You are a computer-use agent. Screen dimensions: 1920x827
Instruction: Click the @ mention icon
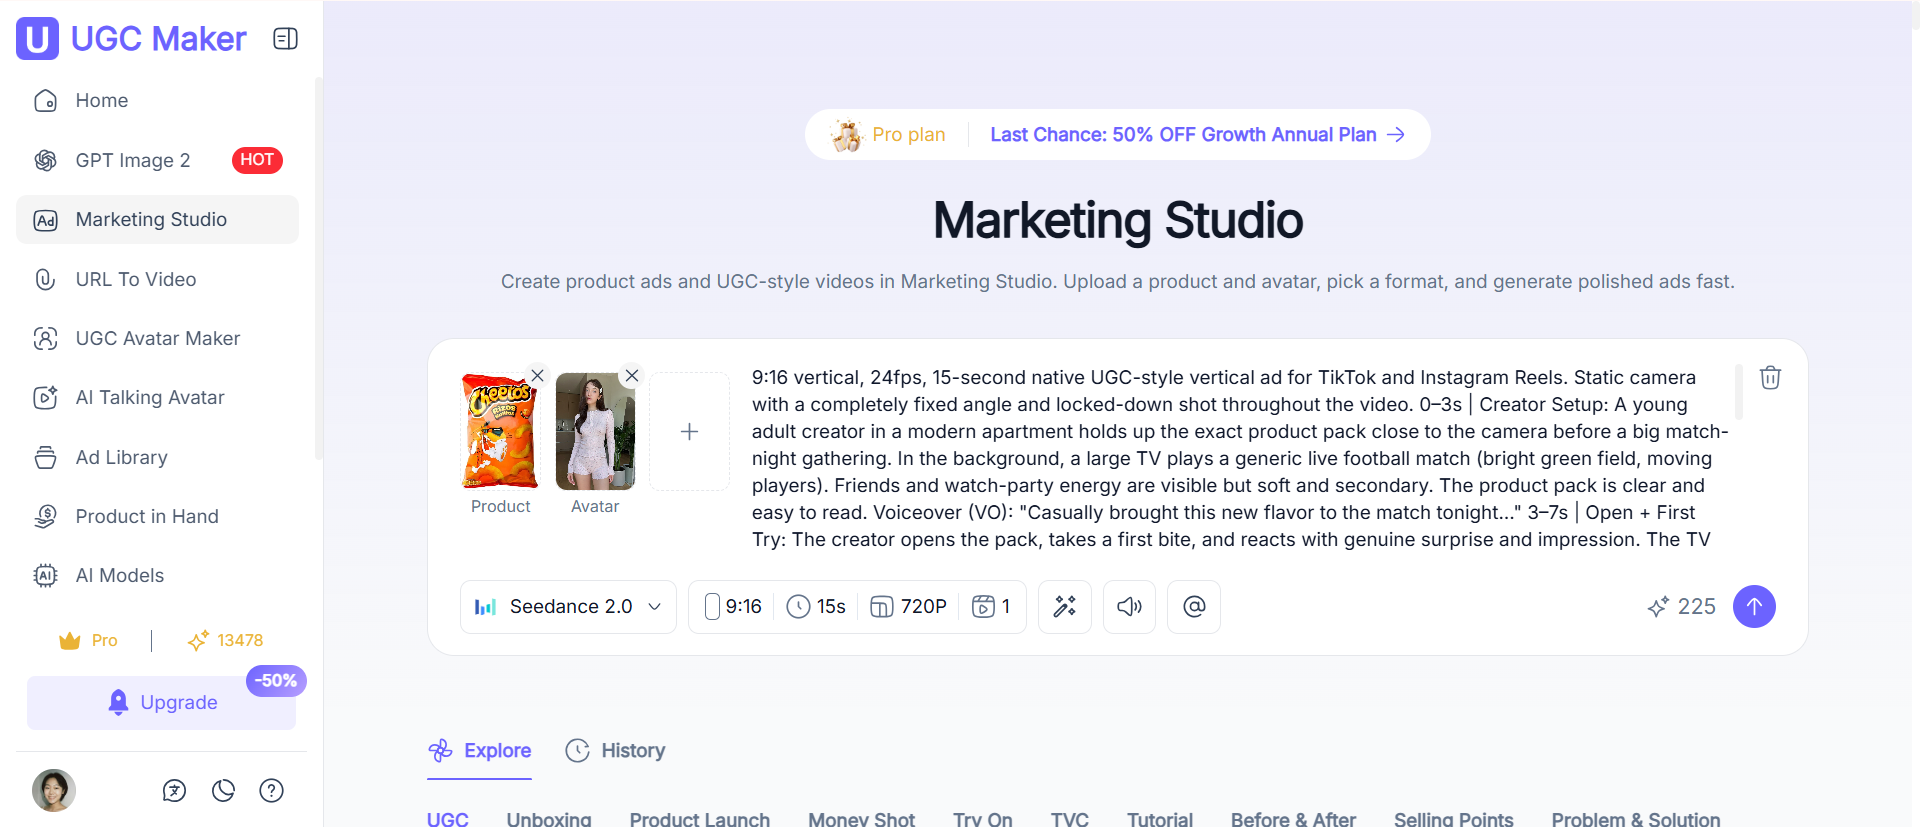[x=1194, y=607]
